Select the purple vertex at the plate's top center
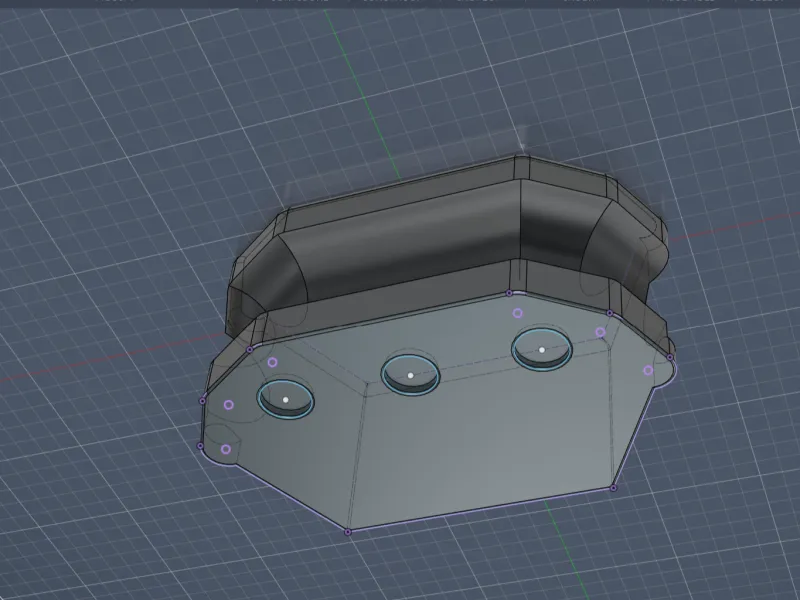Viewport: 800px width, 600px height. tap(509, 293)
